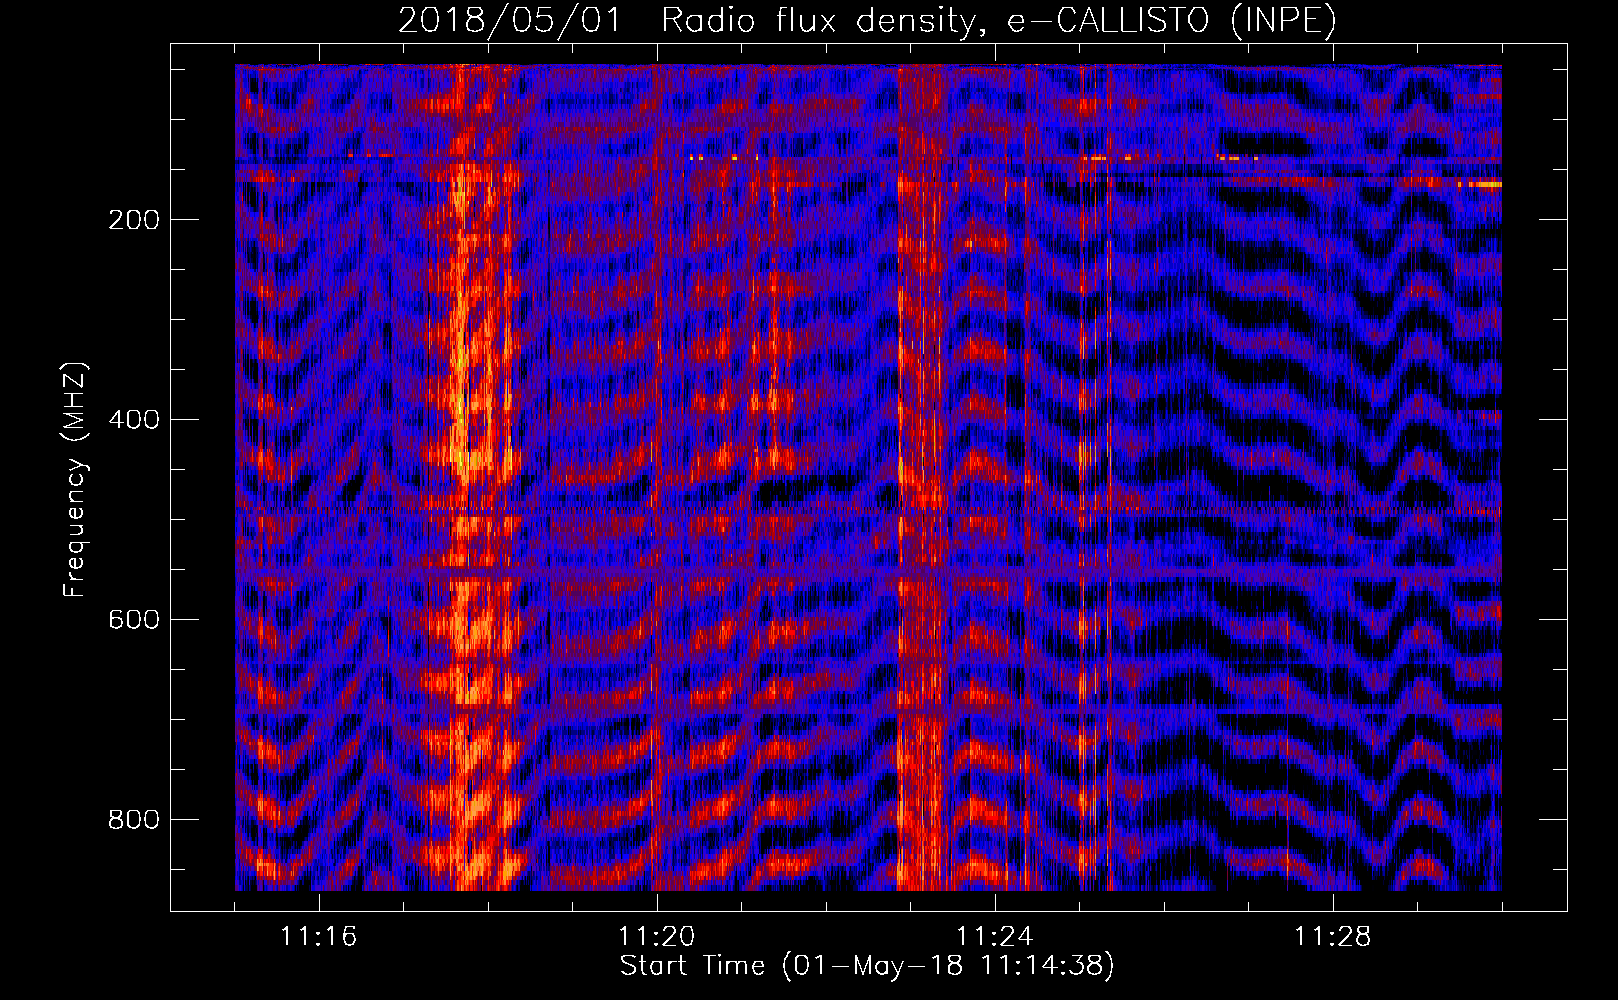Click the '11:24' time tick label
This screenshot has width=1618, height=1000.
[x=995, y=937]
